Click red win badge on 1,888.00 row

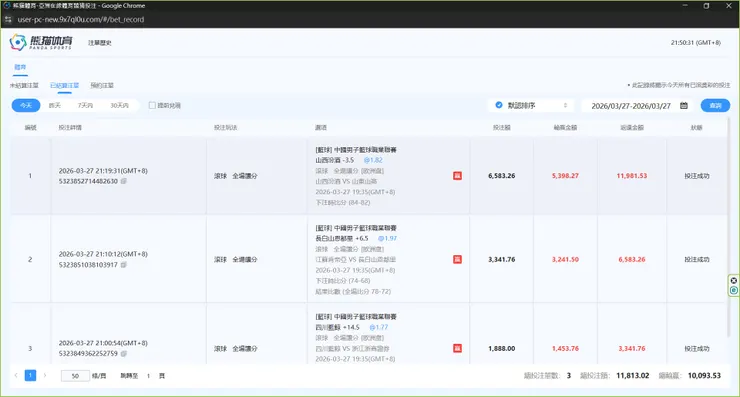coord(457,348)
